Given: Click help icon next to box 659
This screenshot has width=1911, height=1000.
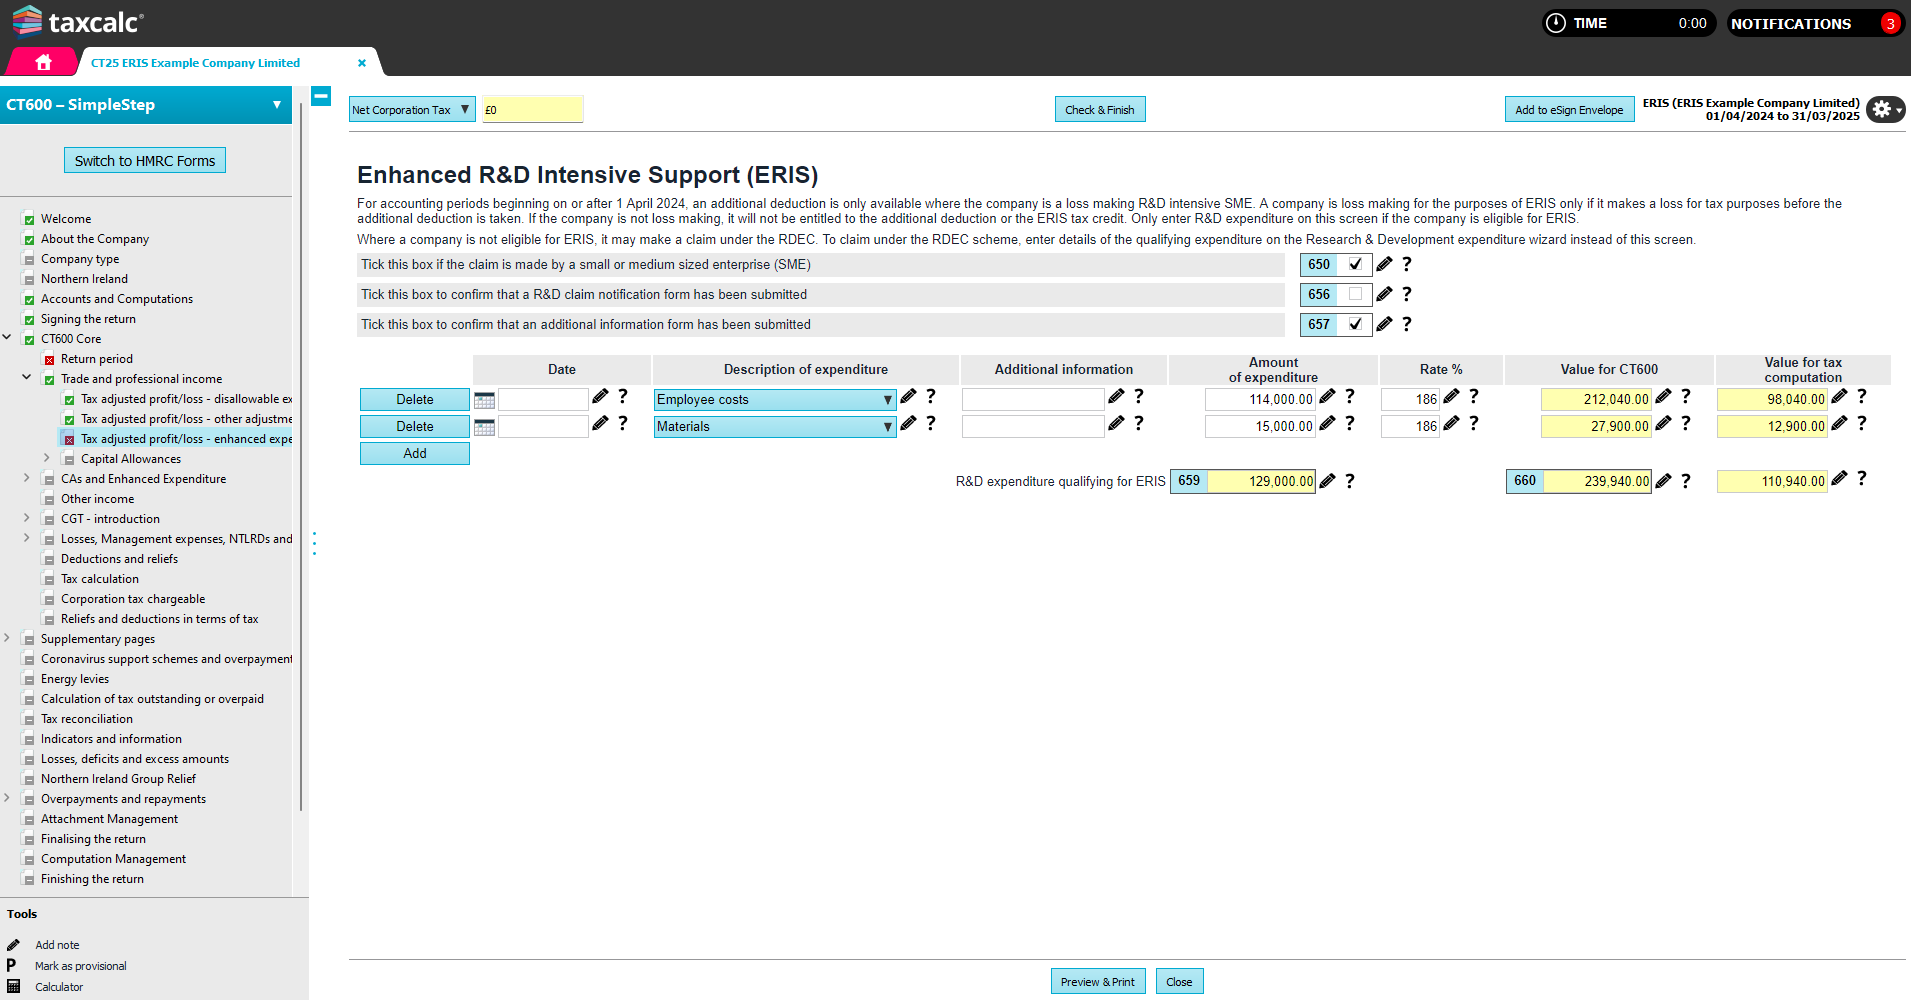Looking at the screenshot, I should 1350,481.
